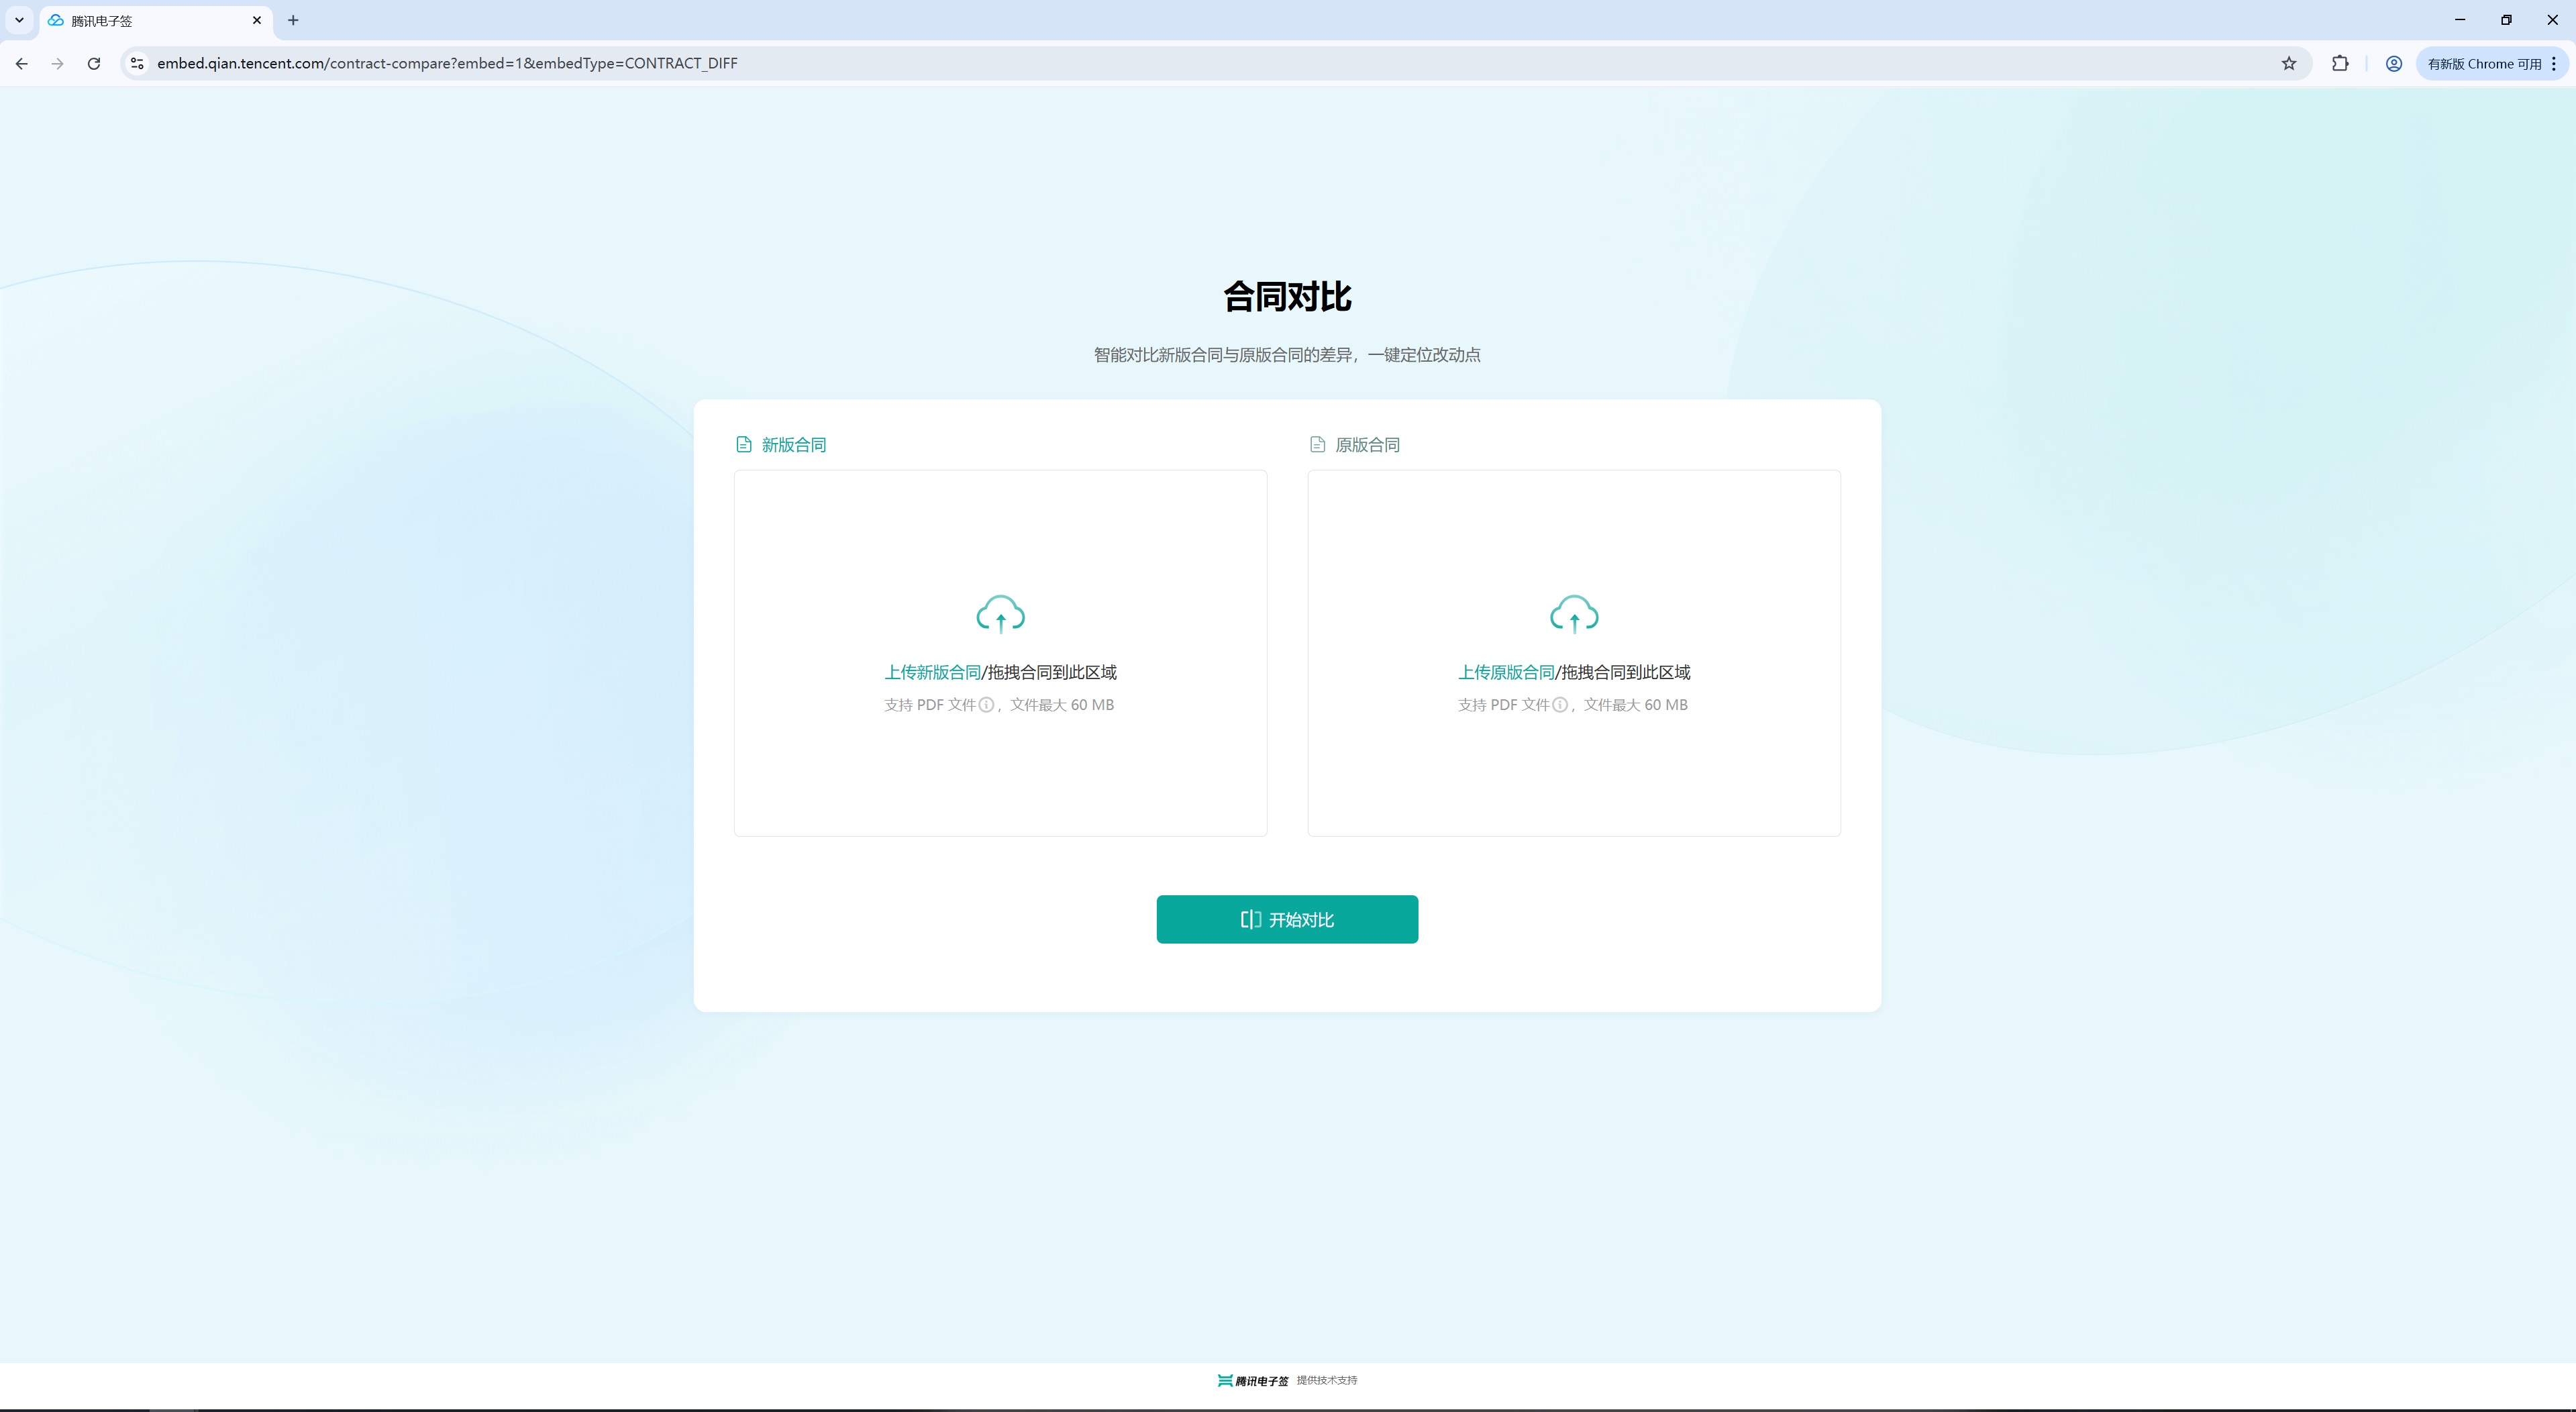Click 支持 PDF 文件 text under 新版合同

930,705
